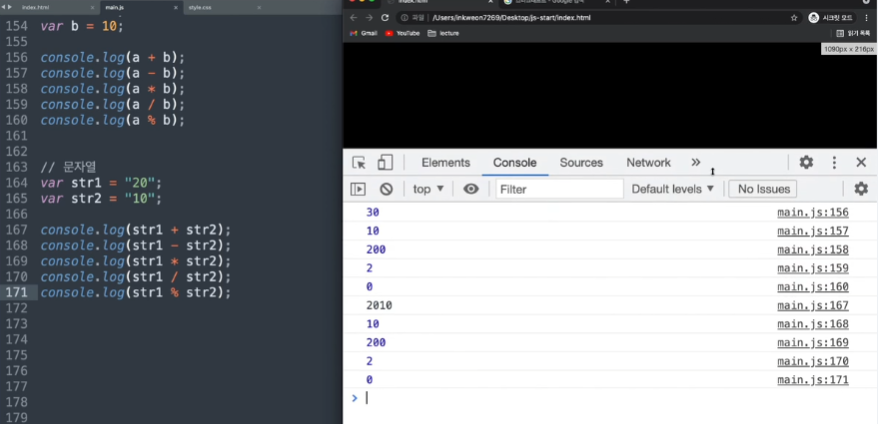
Task: Click editor tab navigation right arrow
Action: [10, 7]
